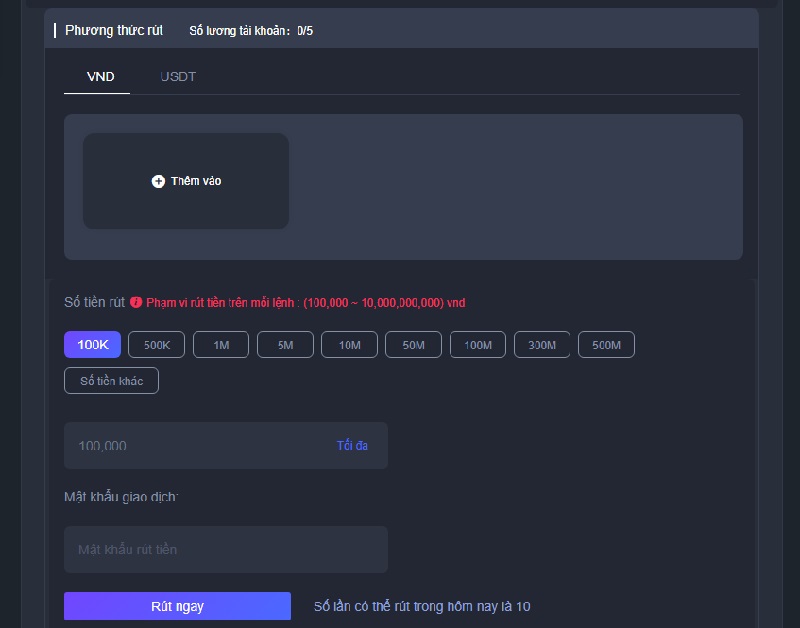Click the Tối đa max link

pos(352,446)
